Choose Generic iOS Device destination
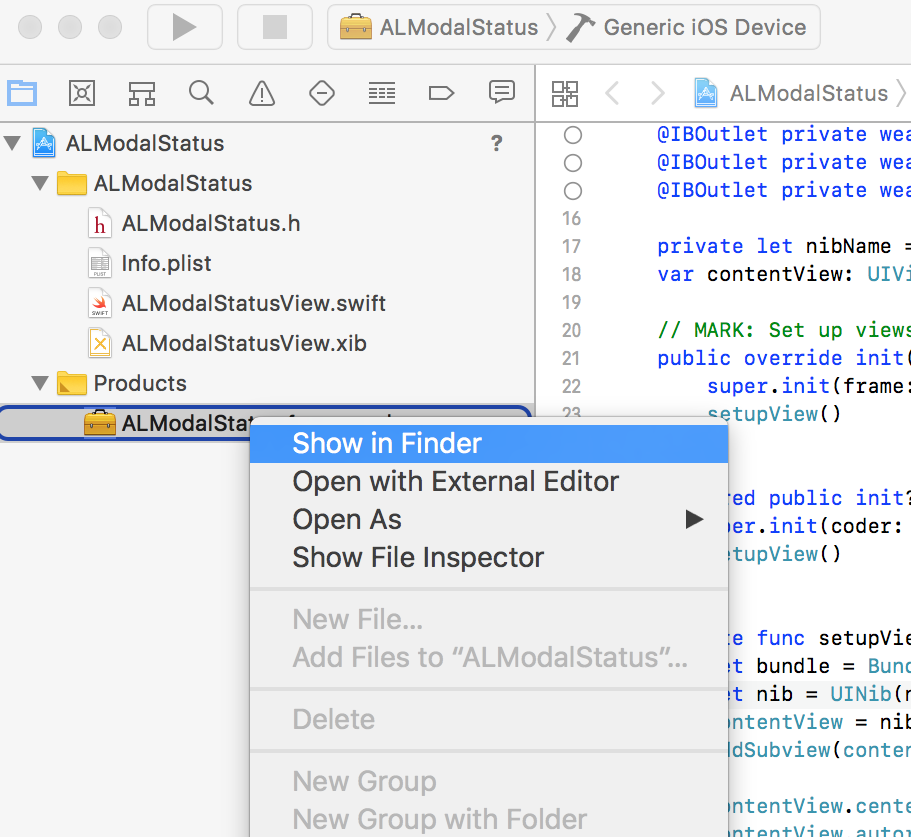Image resolution: width=911 pixels, height=837 pixels. tap(687, 27)
